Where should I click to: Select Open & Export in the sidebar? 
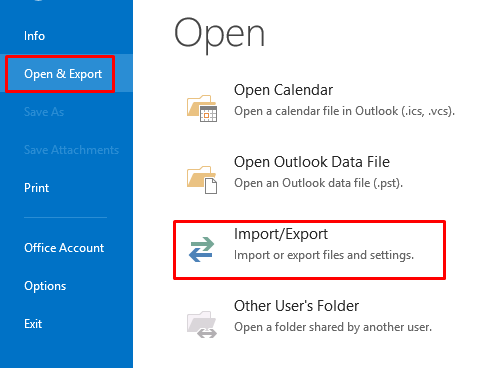coord(63,74)
